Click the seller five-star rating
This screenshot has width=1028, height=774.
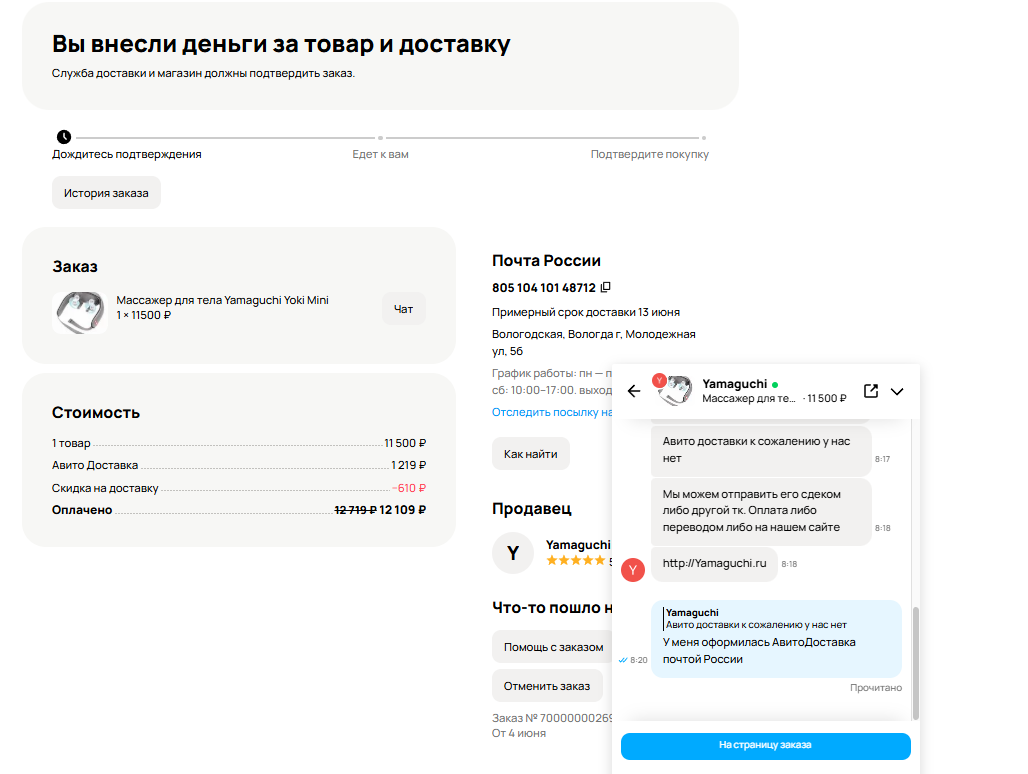pos(575,560)
